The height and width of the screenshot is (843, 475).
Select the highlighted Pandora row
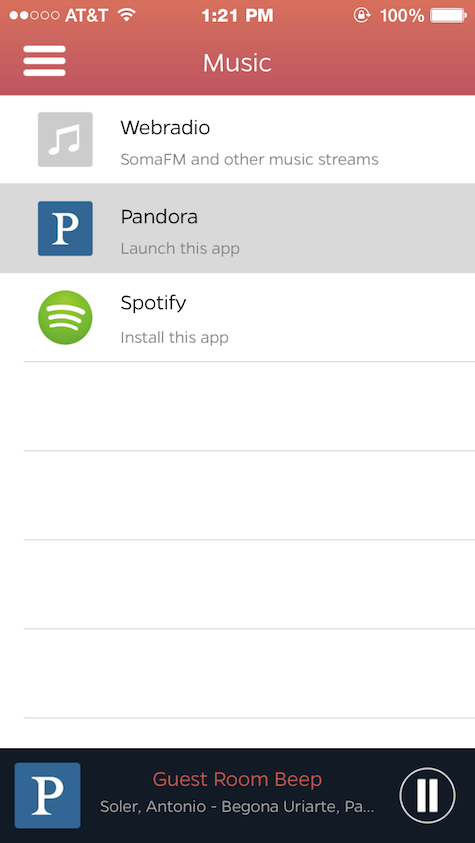tap(238, 228)
